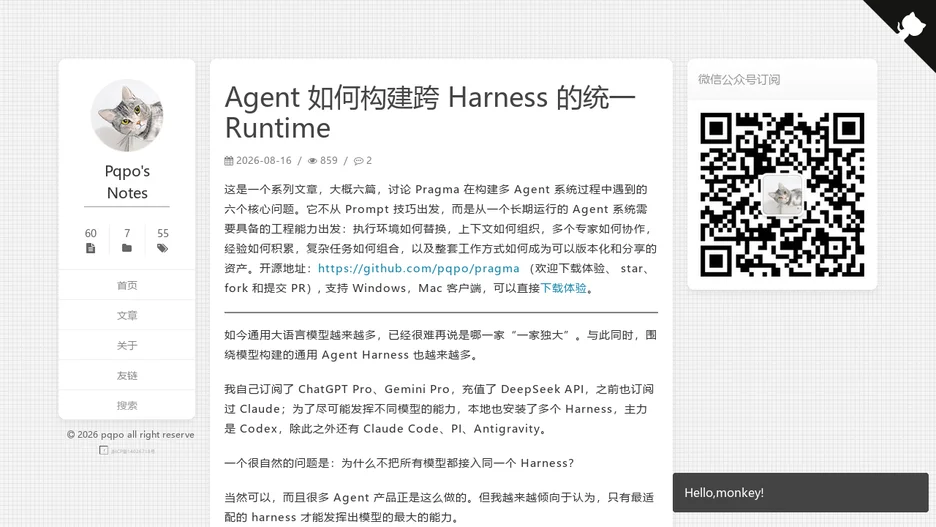The height and width of the screenshot is (527, 936).
Task: Open the github.com/pqpo/pragma link
Action: pyautogui.click(x=418, y=269)
